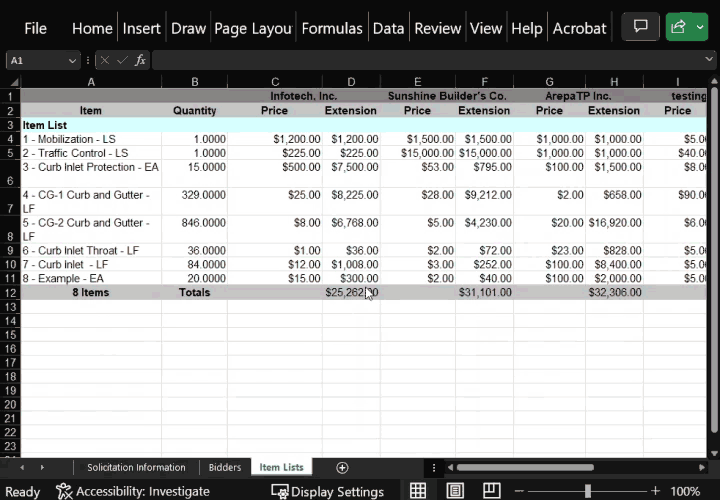
Task: Open the Draw ribbon tab
Action: (188, 28)
